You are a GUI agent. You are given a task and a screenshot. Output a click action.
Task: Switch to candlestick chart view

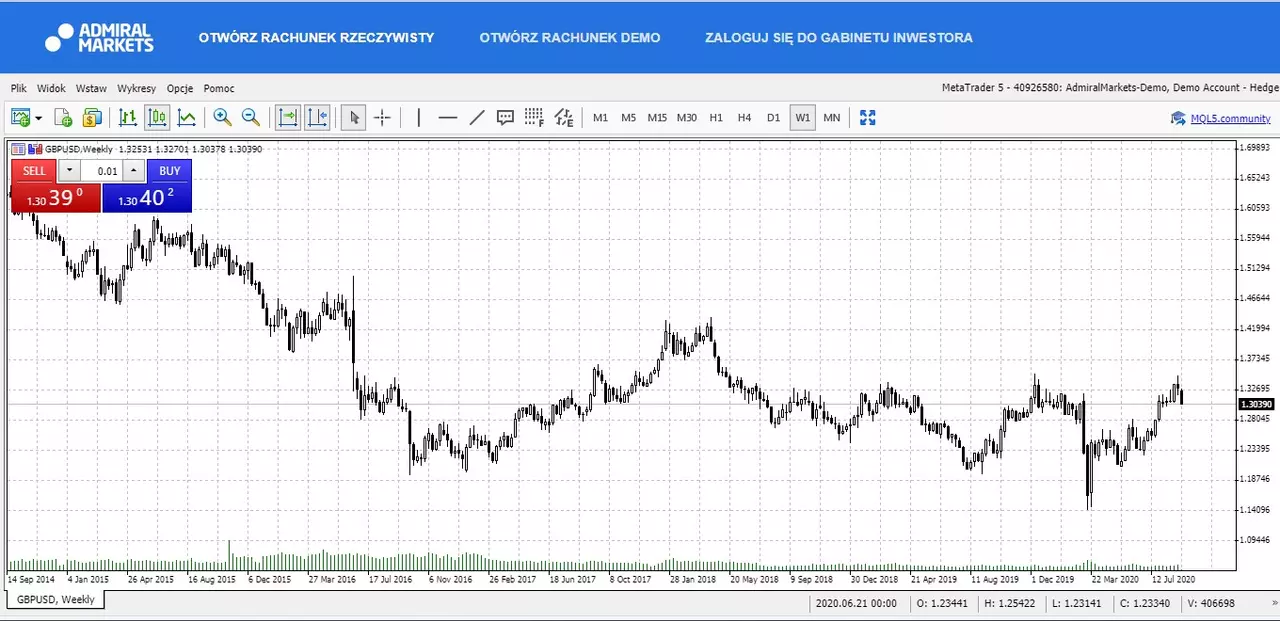point(157,117)
